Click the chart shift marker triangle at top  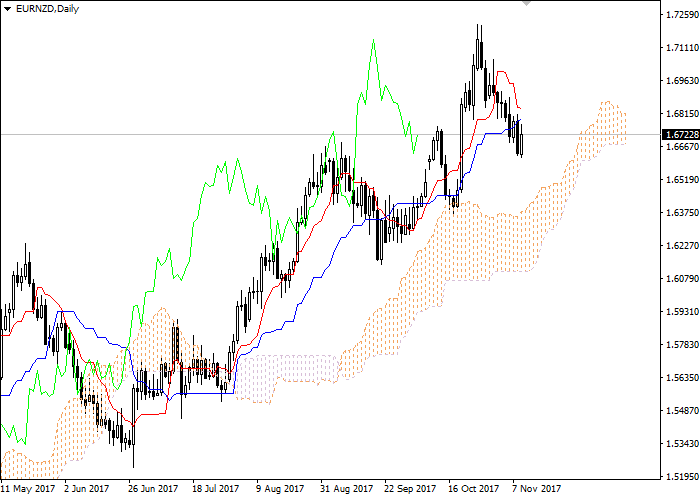[526, 3]
